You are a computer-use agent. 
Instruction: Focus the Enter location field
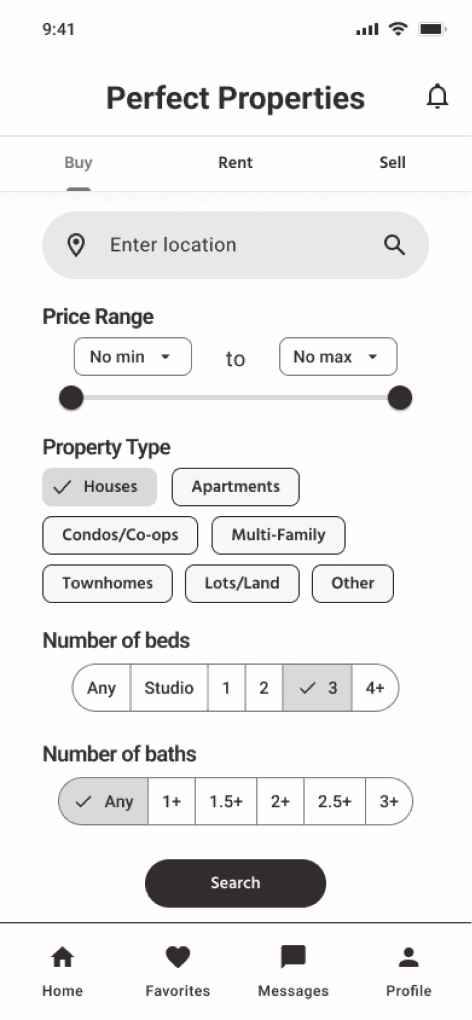(x=235, y=245)
